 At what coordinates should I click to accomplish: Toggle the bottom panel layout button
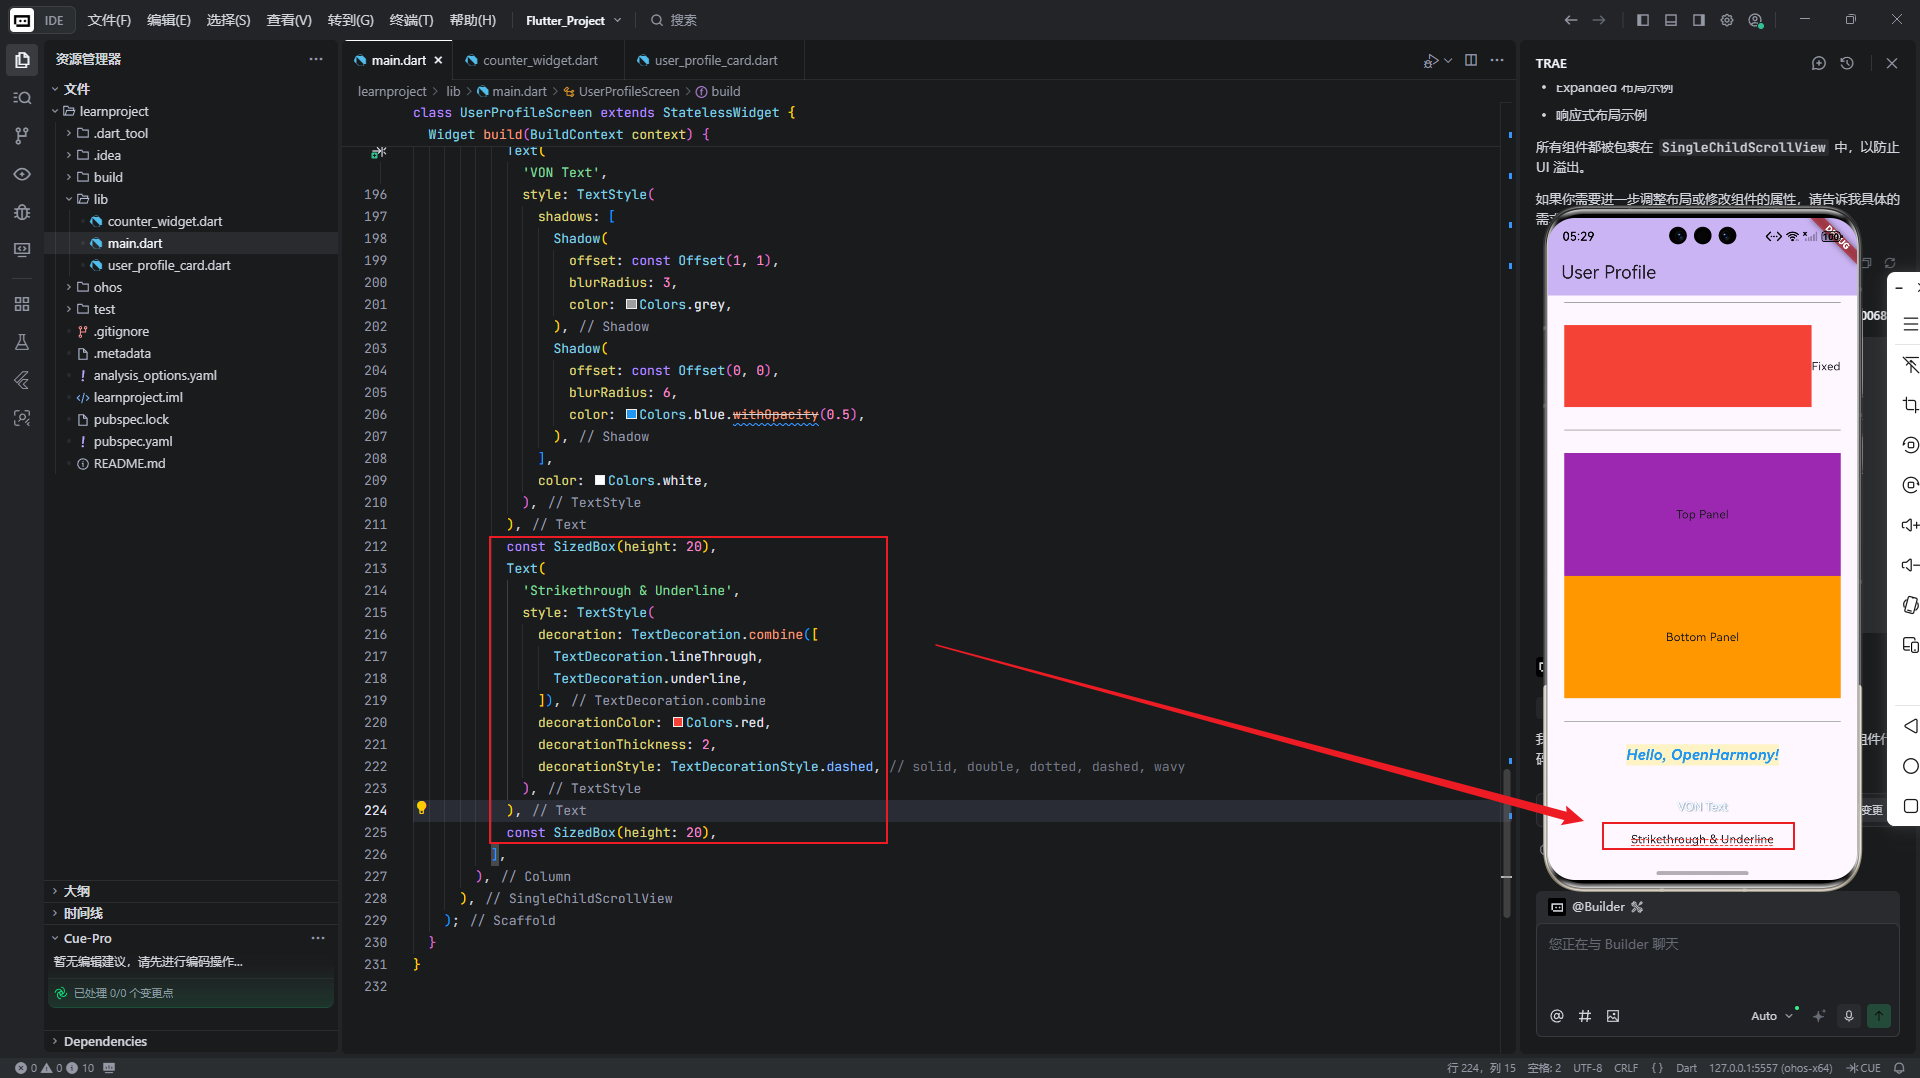(x=1671, y=20)
